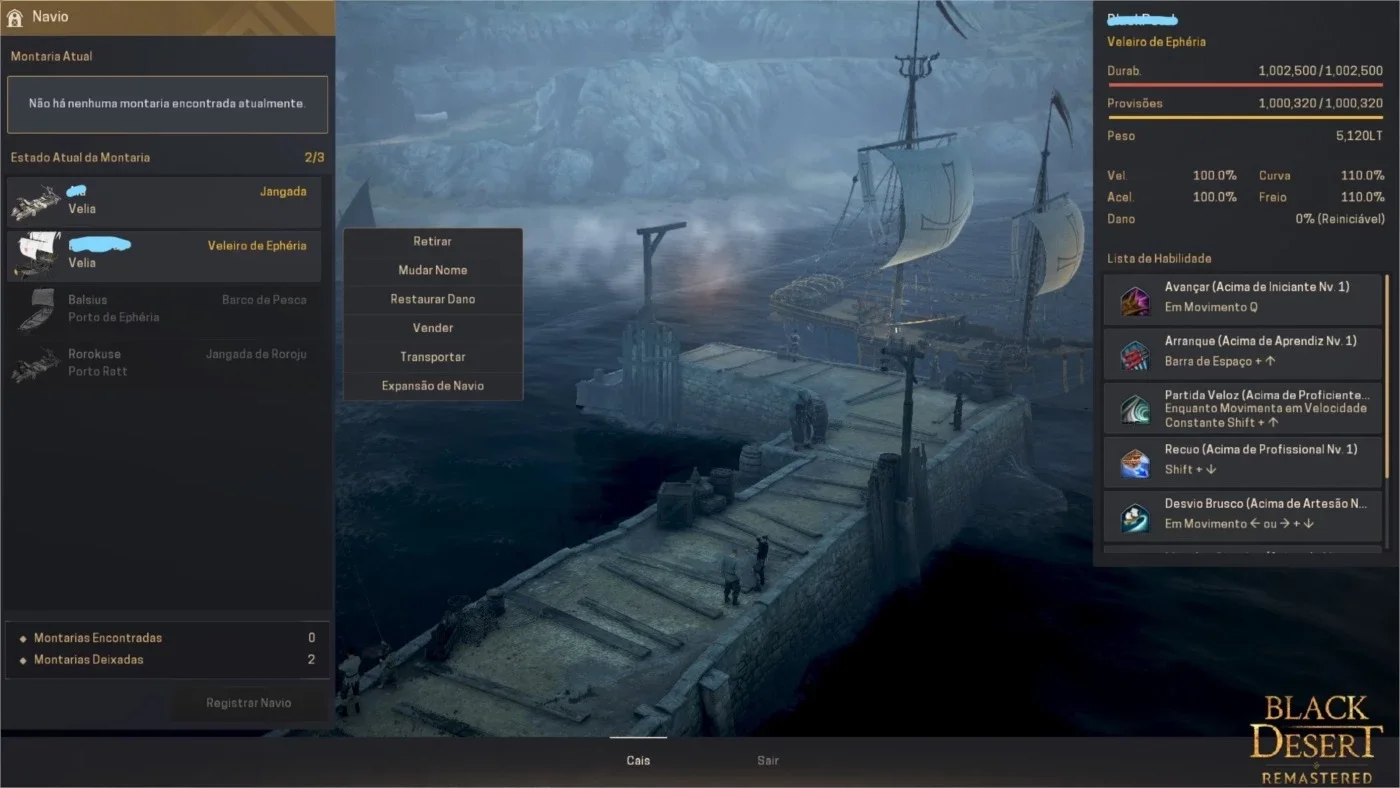Click the Durab. red durability bar
The width and height of the screenshot is (1400, 788).
pyautogui.click(x=1245, y=85)
